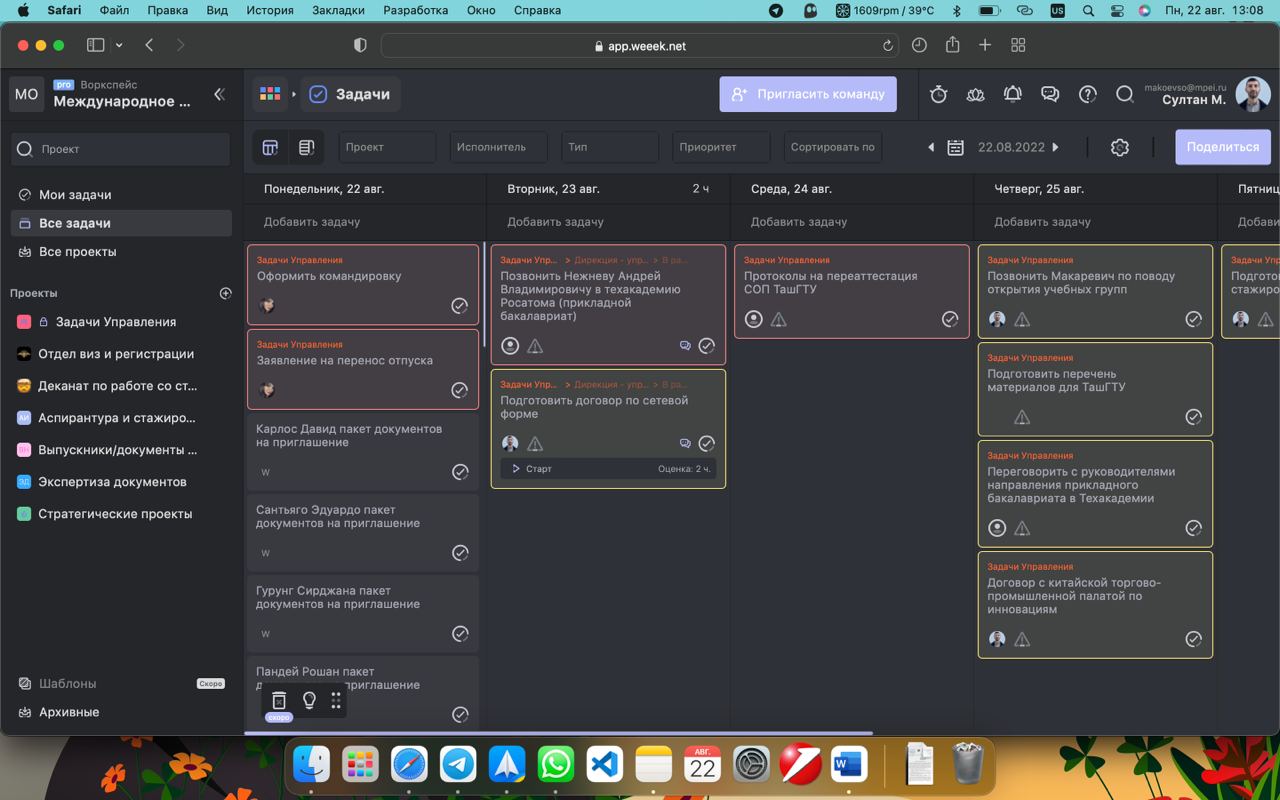Click the Проект search field in sidebar
Viewport: 1280px width, 800px height.
(x=120, y=149)
